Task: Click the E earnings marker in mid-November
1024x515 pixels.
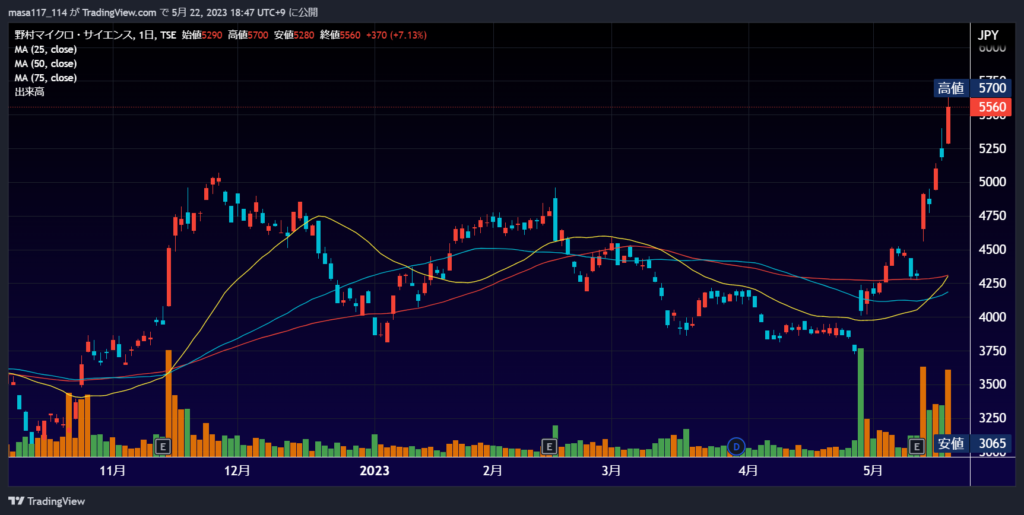Action: [x=163, y=446]
